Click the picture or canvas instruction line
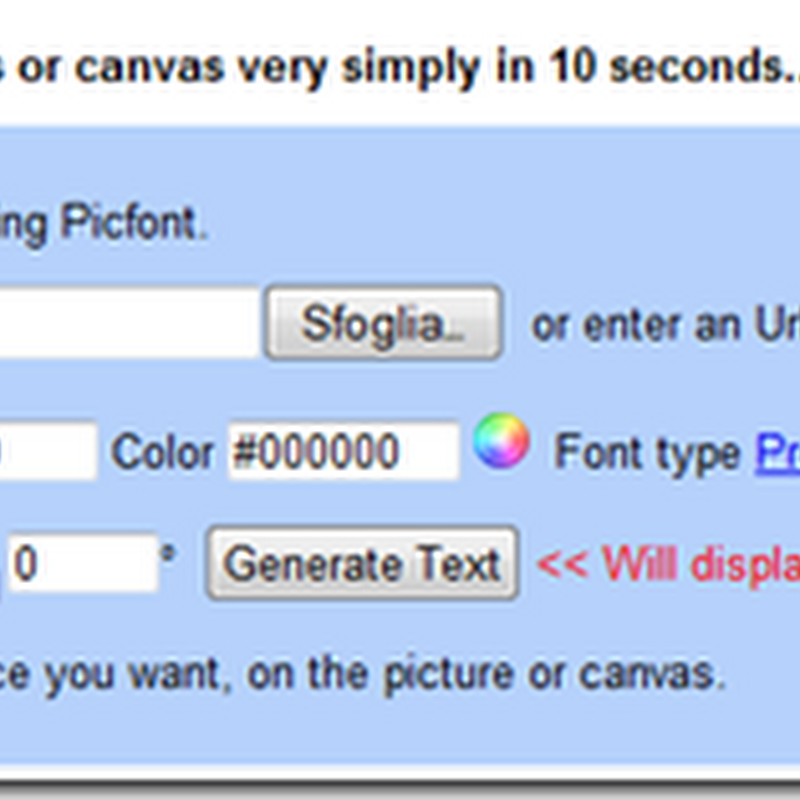Viewport: 800px width, 800px height. coord(361,674)
